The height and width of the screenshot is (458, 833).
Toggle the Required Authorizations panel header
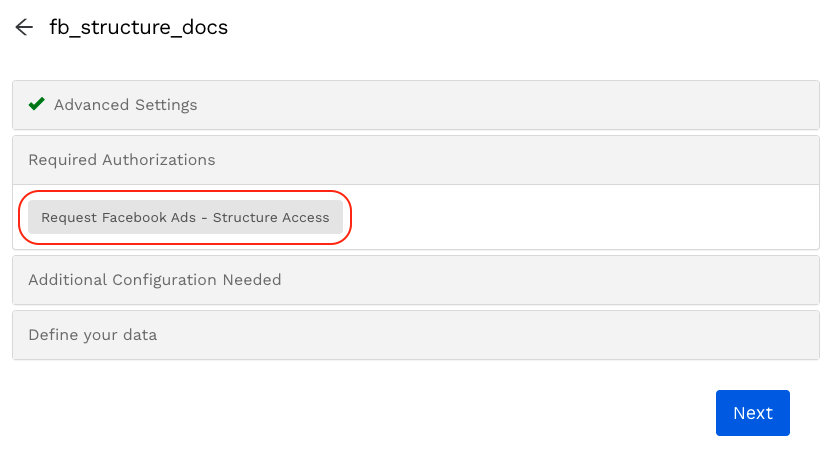pyautogui.click(x=415, y=160)
